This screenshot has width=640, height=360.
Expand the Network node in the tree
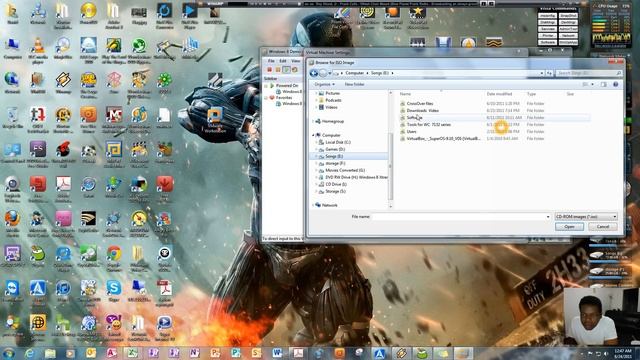313,205
